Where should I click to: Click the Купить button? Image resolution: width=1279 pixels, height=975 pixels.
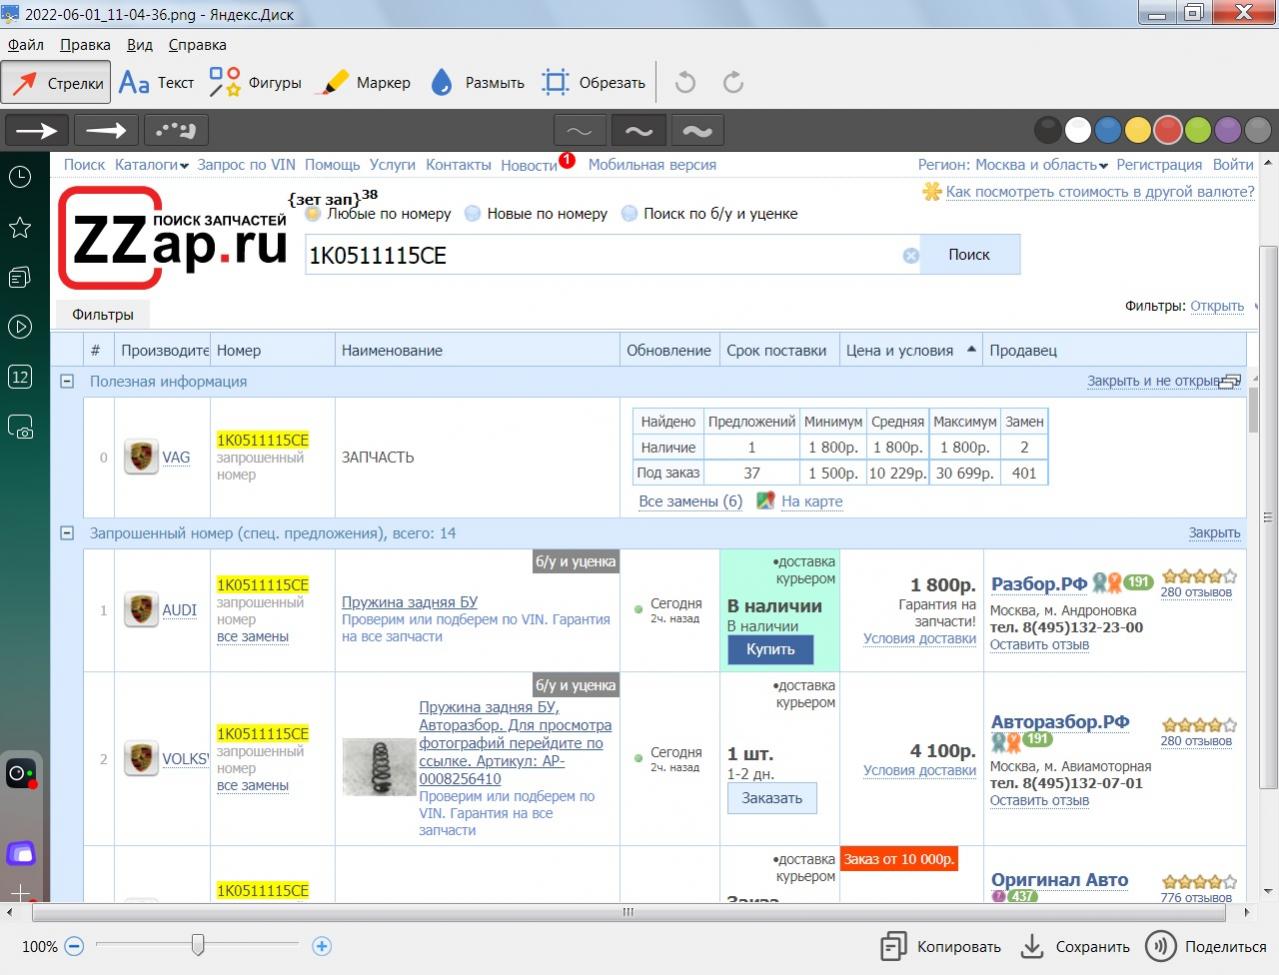point(770,649)
